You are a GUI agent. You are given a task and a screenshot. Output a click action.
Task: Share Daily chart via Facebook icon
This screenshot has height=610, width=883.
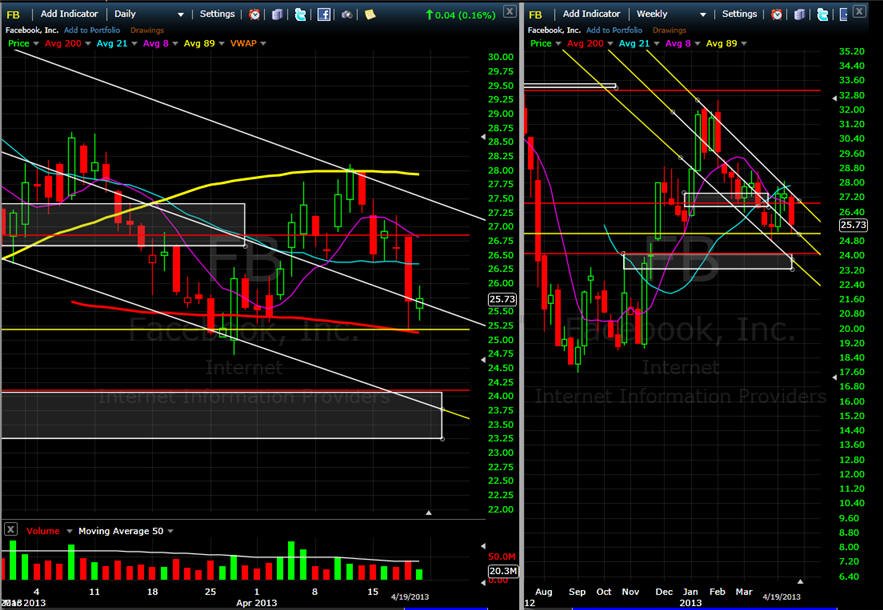(x=324, y=15)
